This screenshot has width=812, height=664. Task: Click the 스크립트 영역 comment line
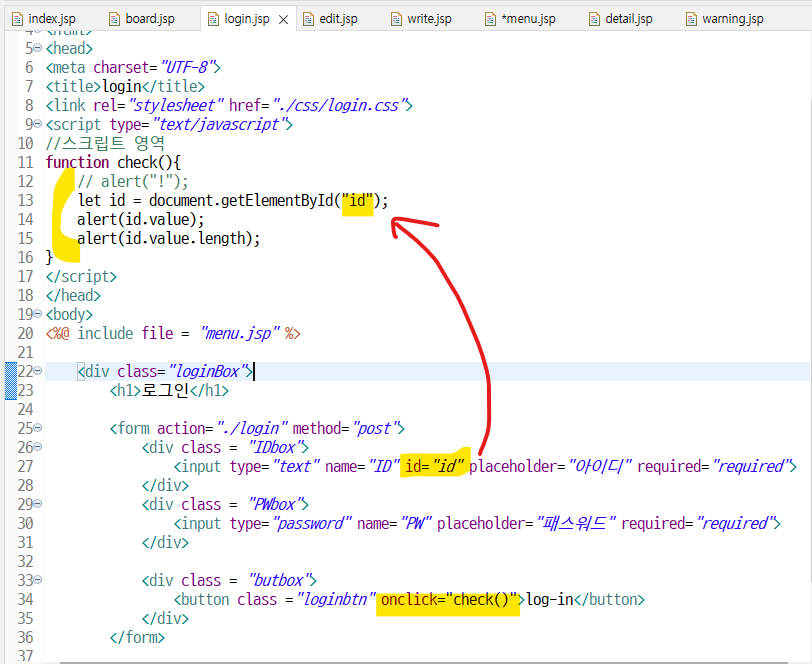[x=105, y=143]
